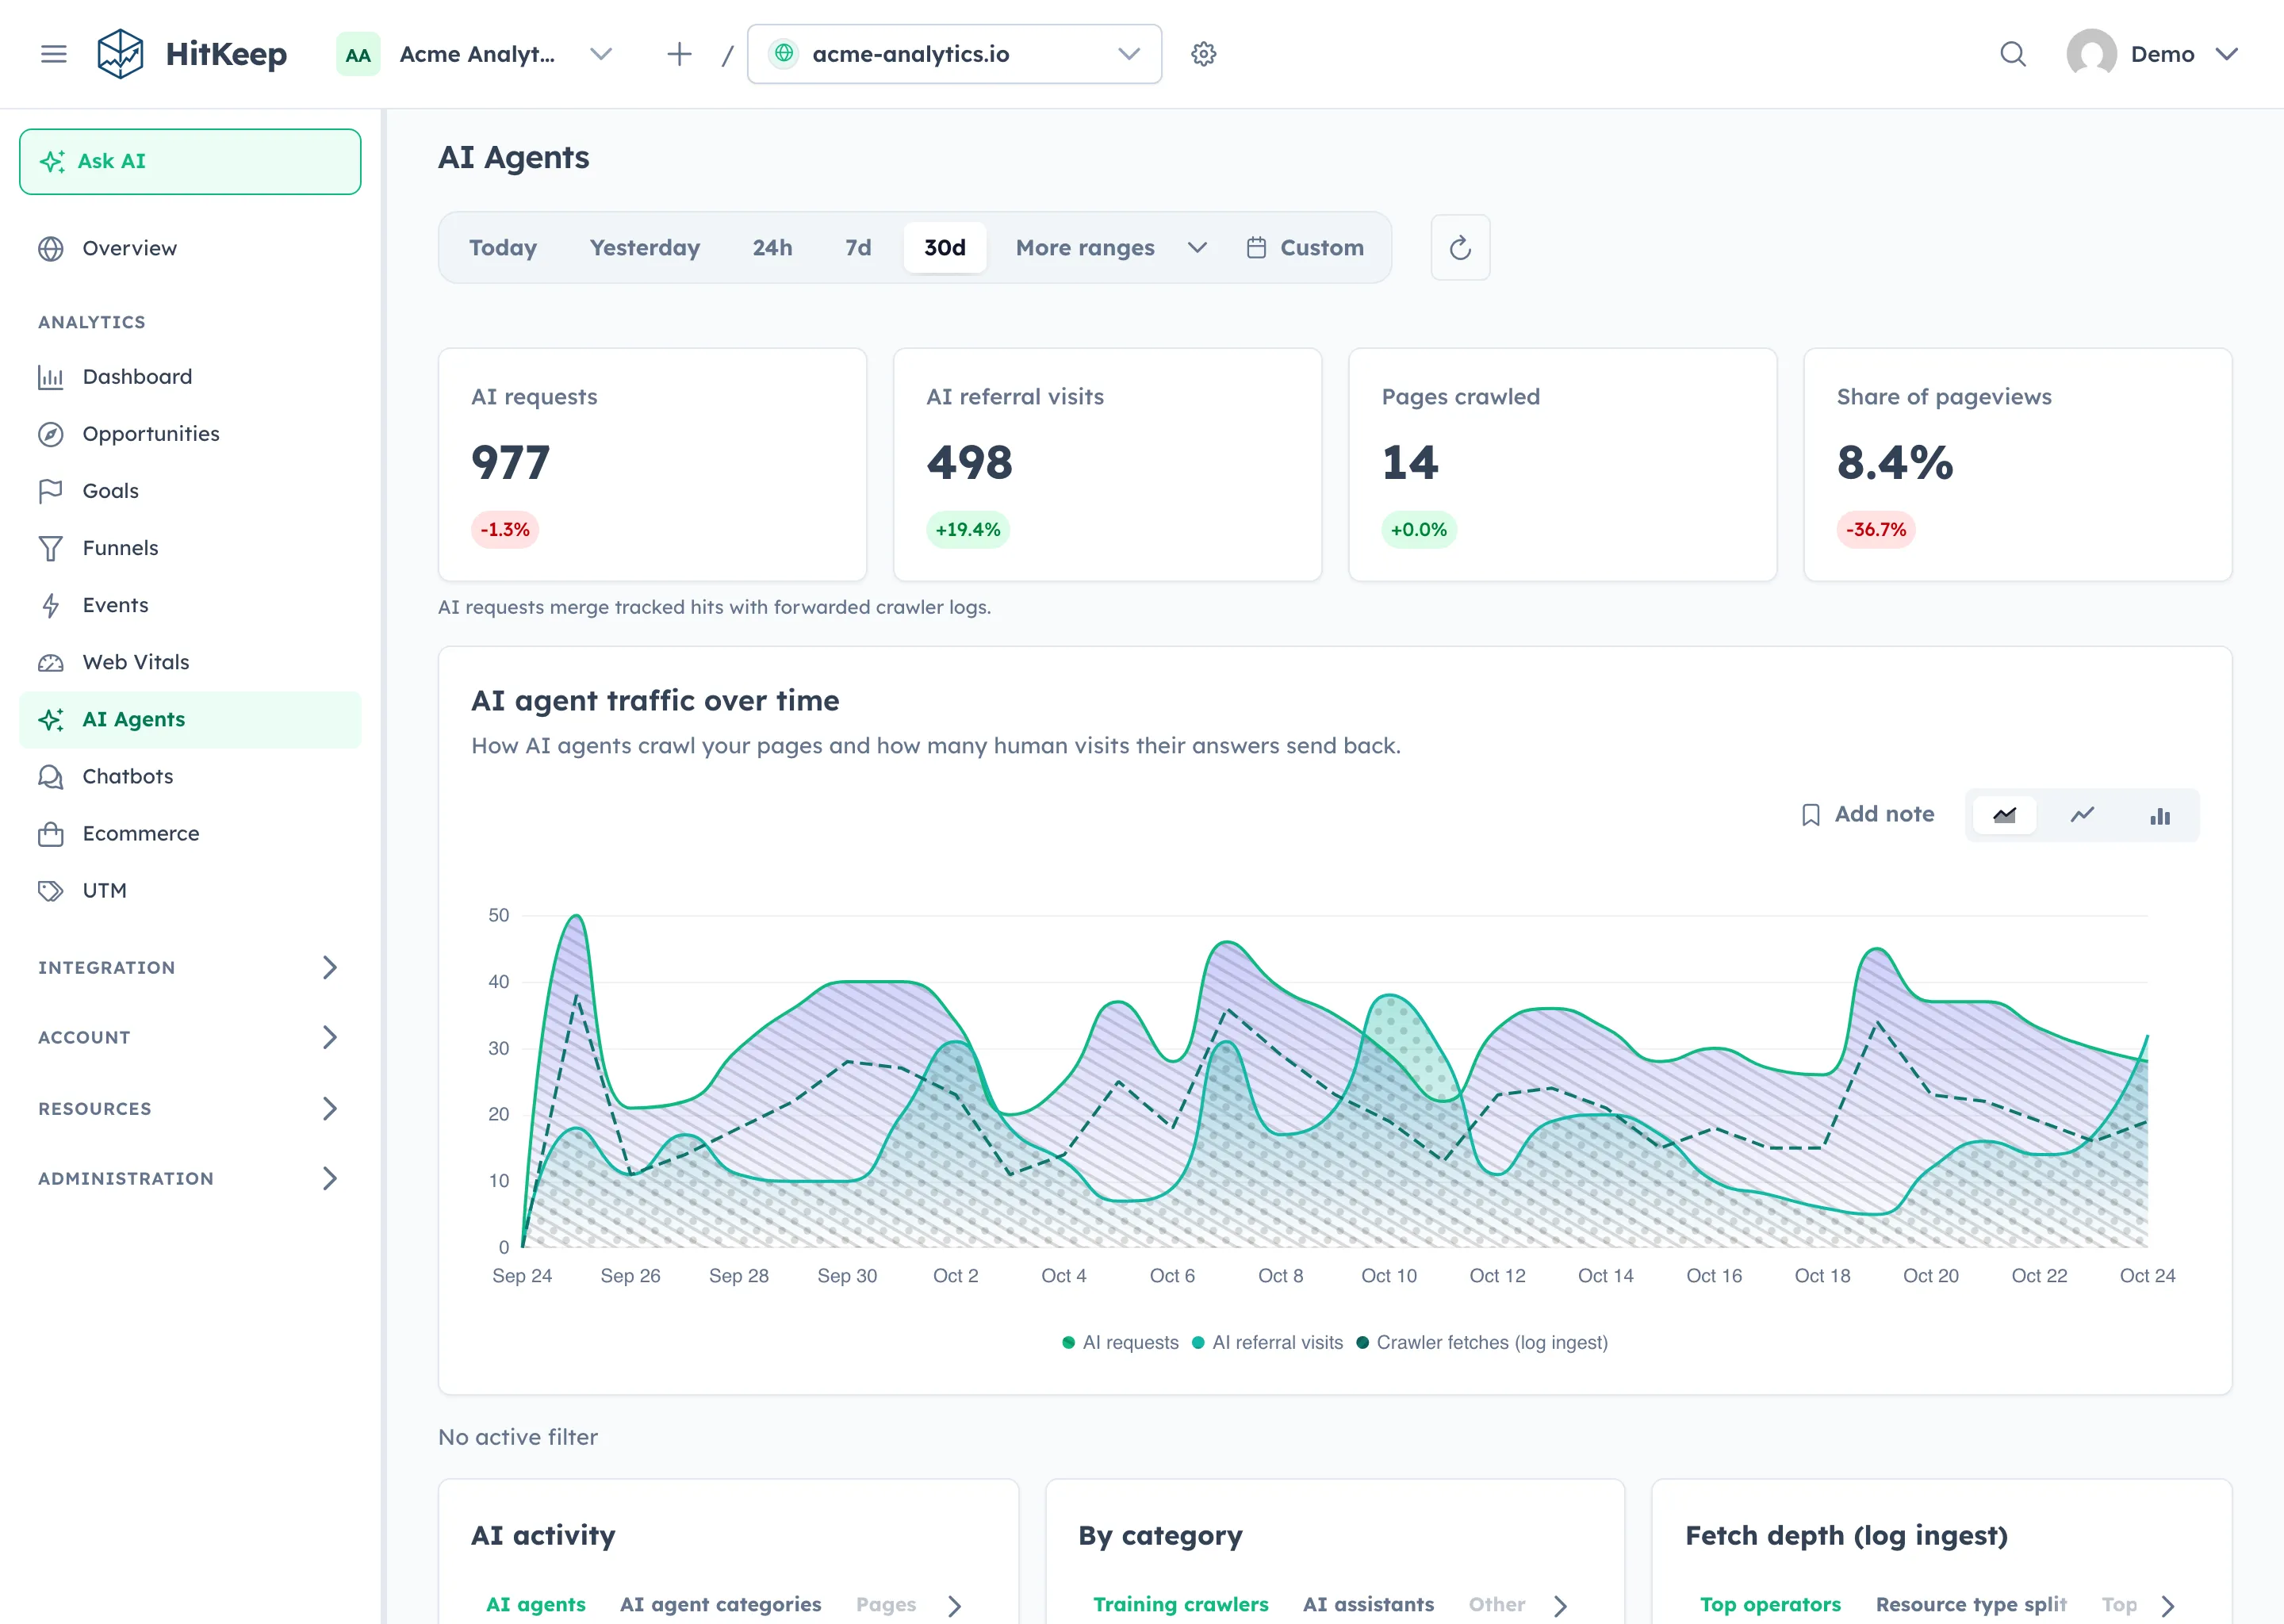
Task: Expand the Account section
Action: click(x=190, y=1037)
